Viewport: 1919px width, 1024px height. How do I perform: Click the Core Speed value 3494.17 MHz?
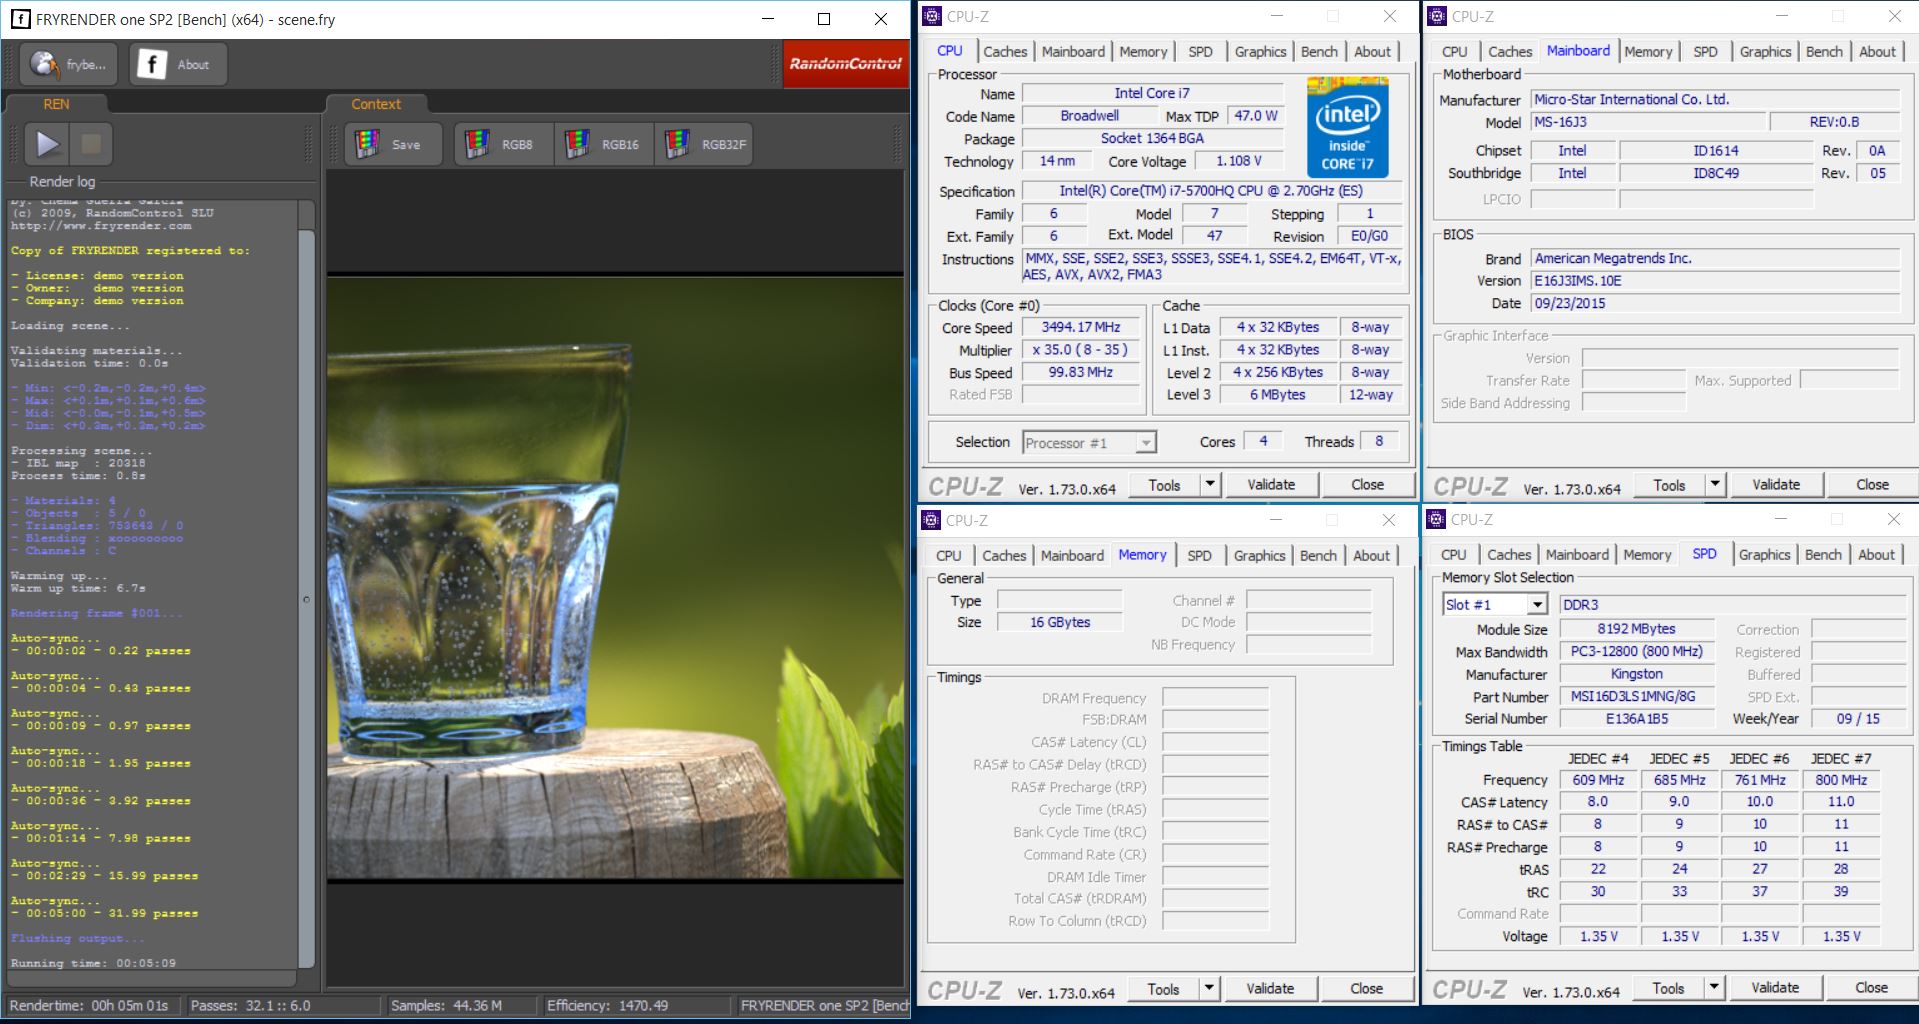(1082, 327)
